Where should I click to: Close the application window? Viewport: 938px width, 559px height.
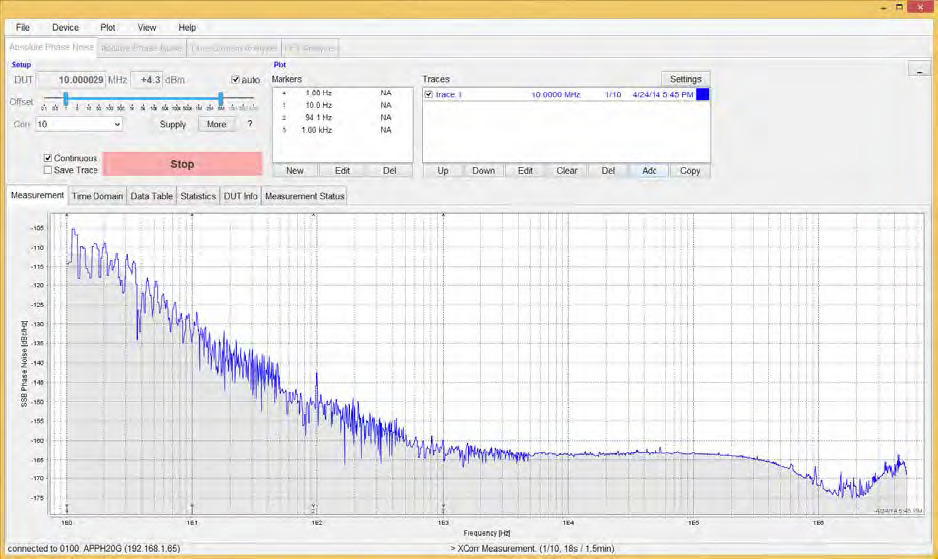pyautogui.click(x=921, y=7)
